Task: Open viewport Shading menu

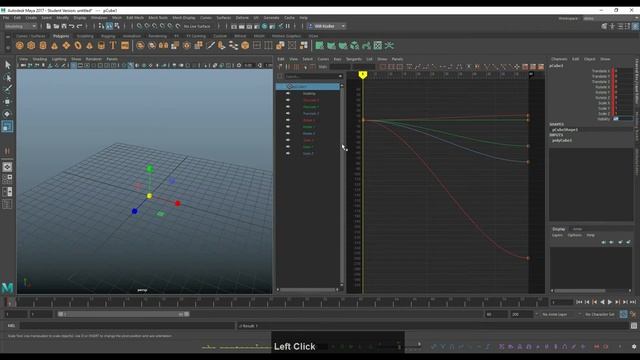Action: (x=40, y=59)
